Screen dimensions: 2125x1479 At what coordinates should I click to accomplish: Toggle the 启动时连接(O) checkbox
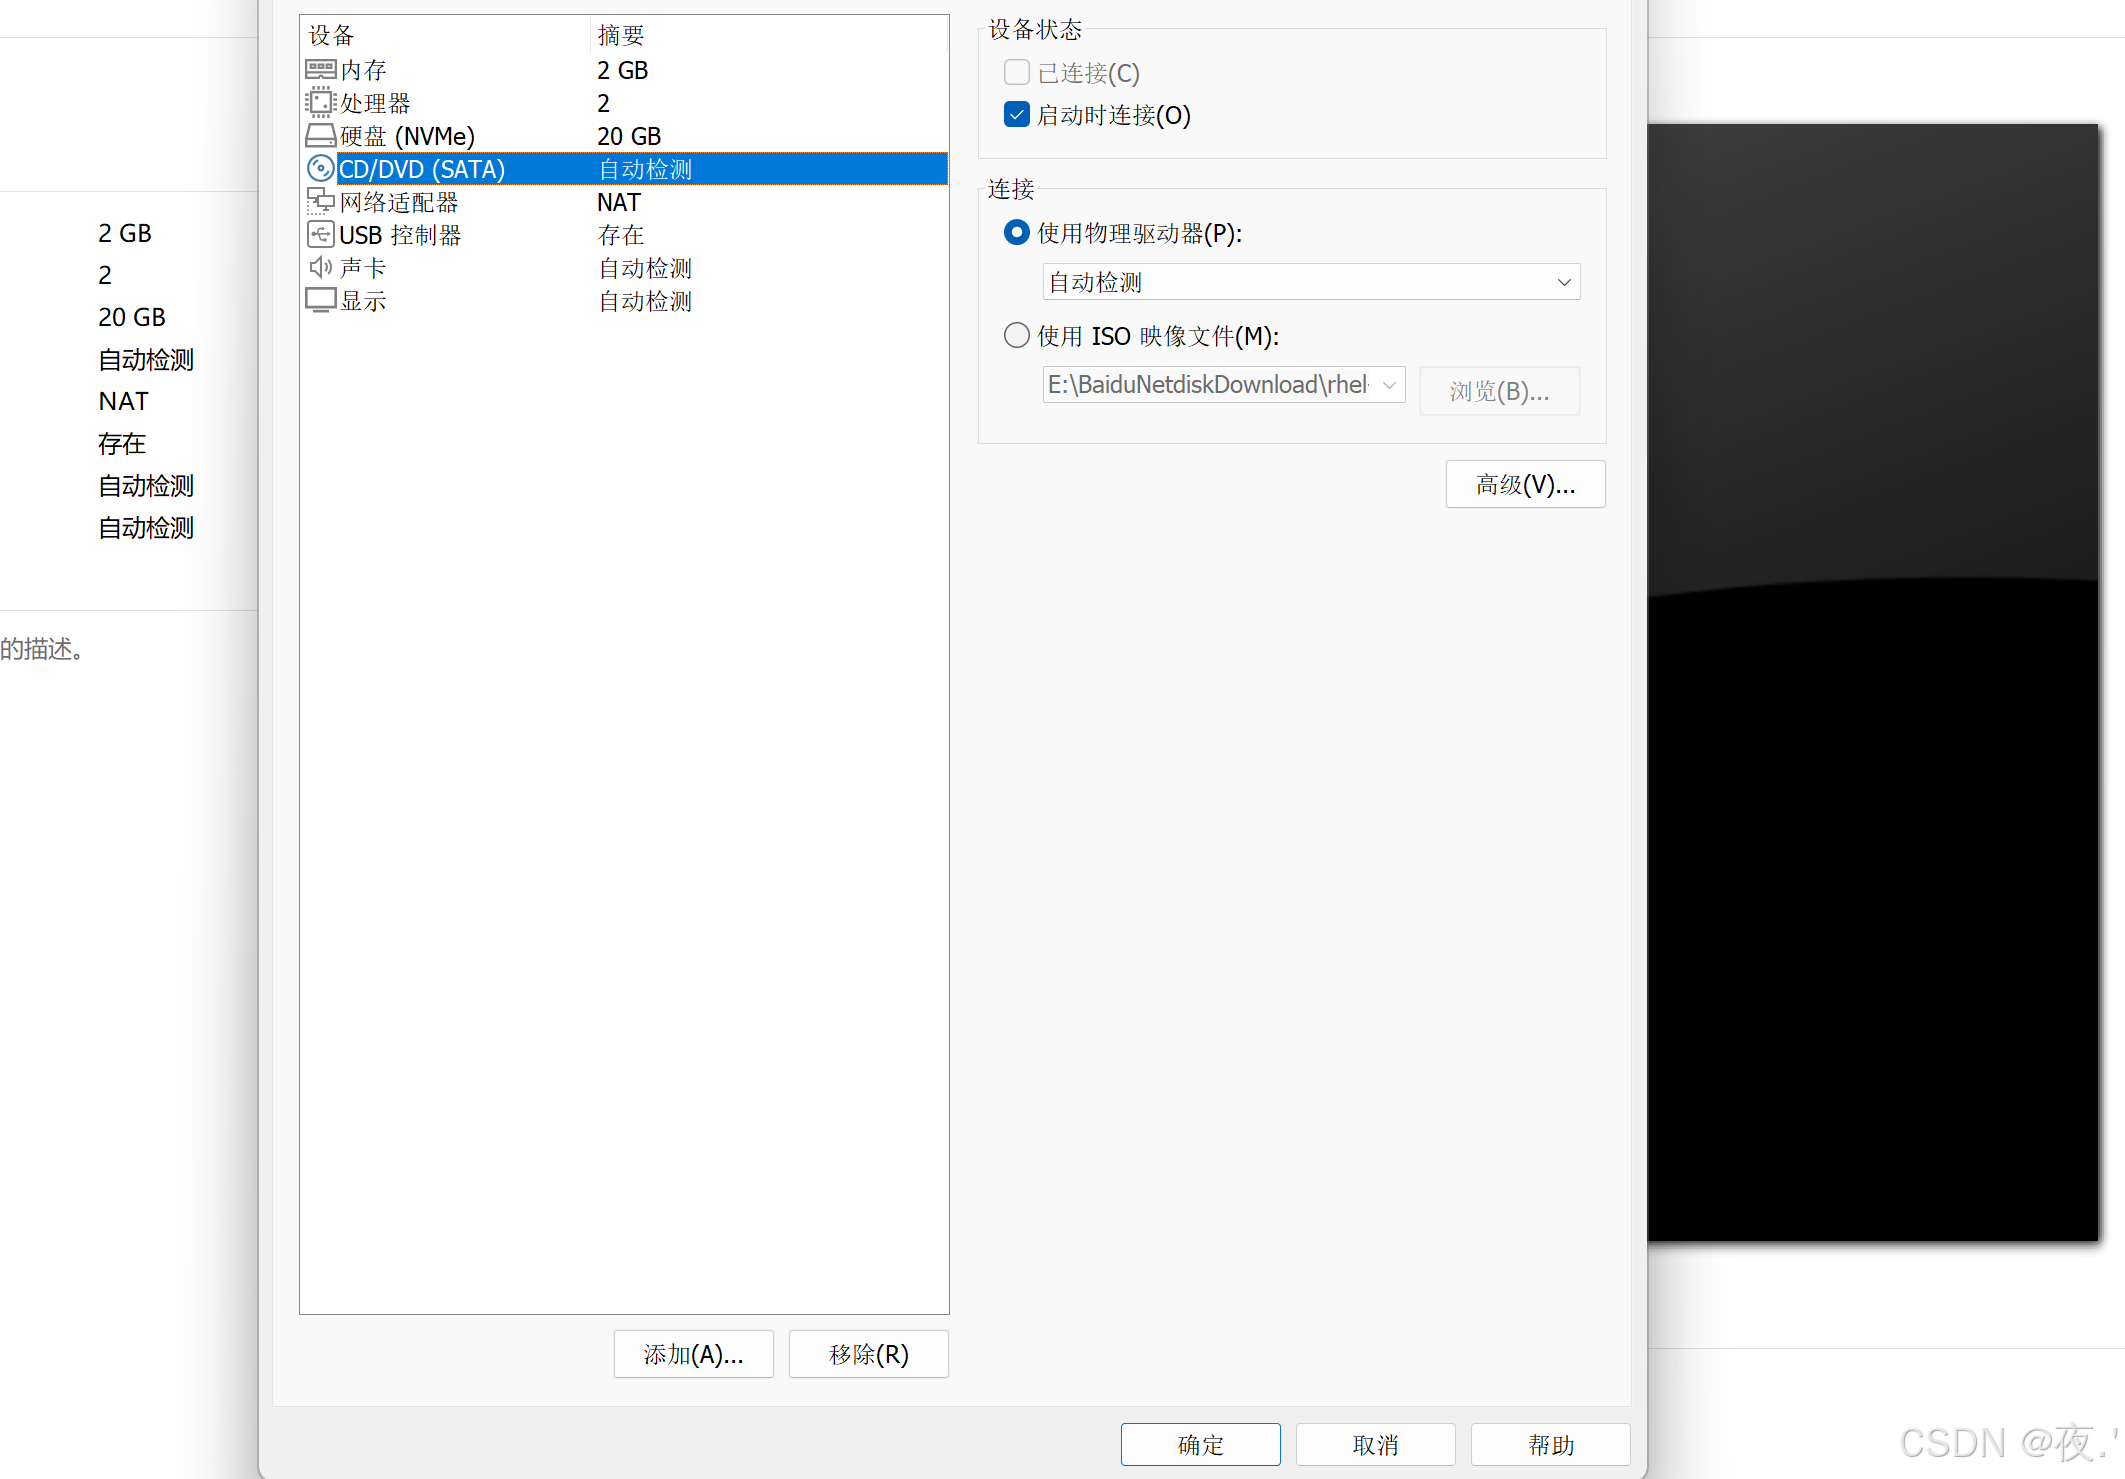[x=1016, y=115]
